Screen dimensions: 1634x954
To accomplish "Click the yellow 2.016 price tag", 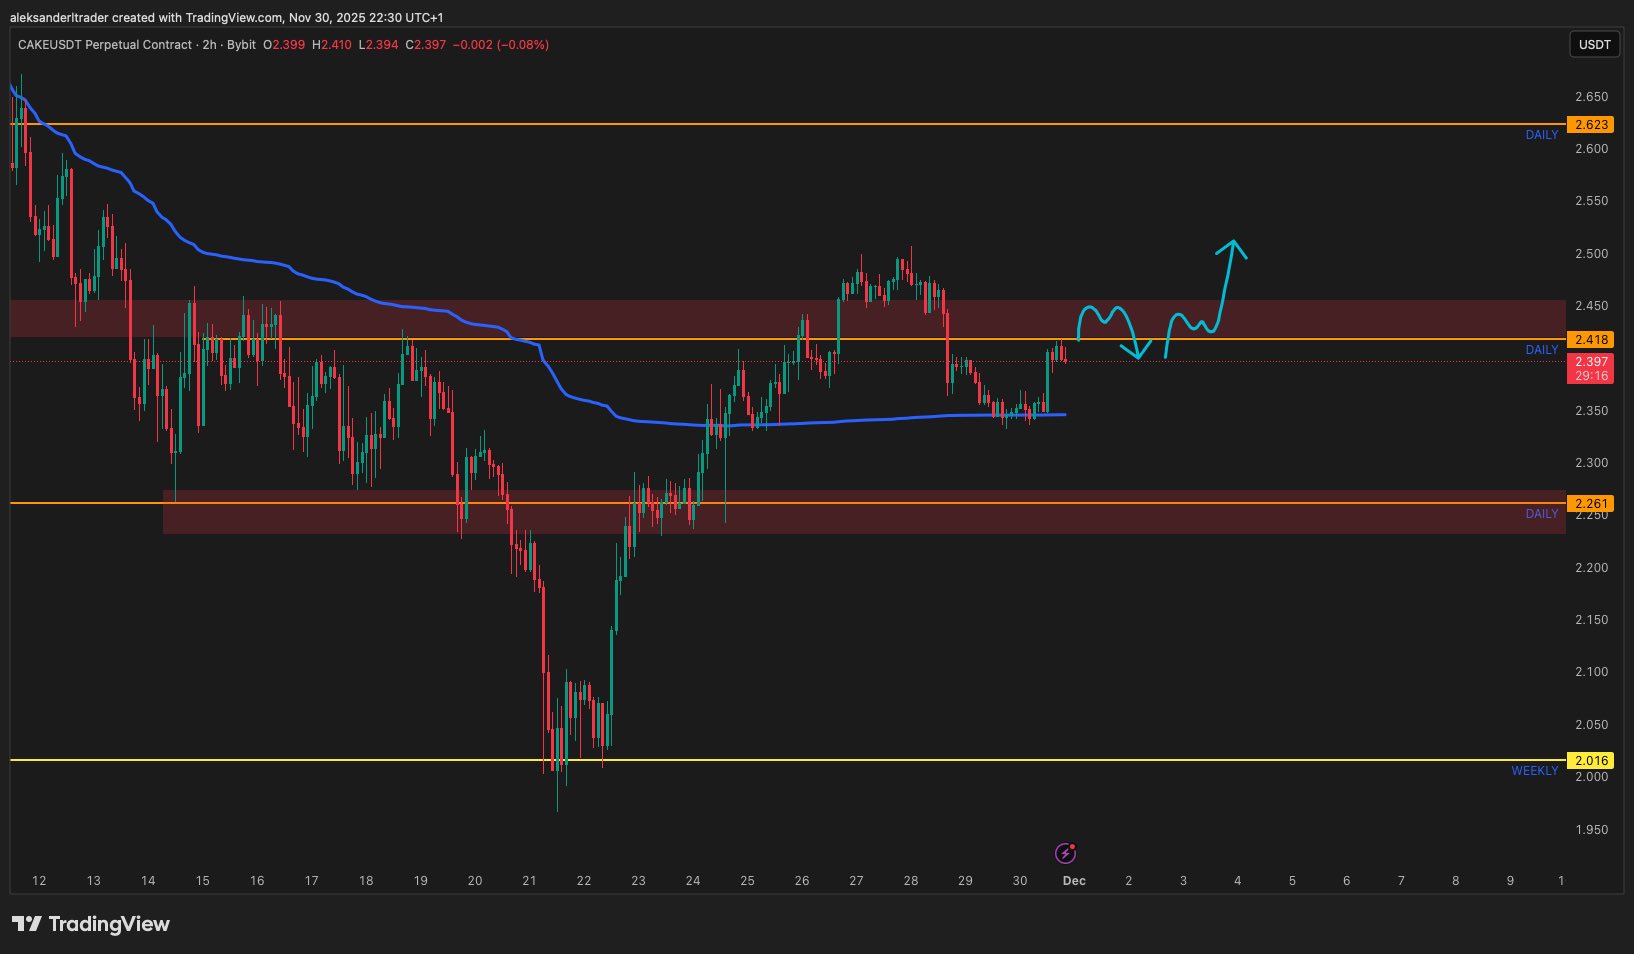I will 1591,761.
